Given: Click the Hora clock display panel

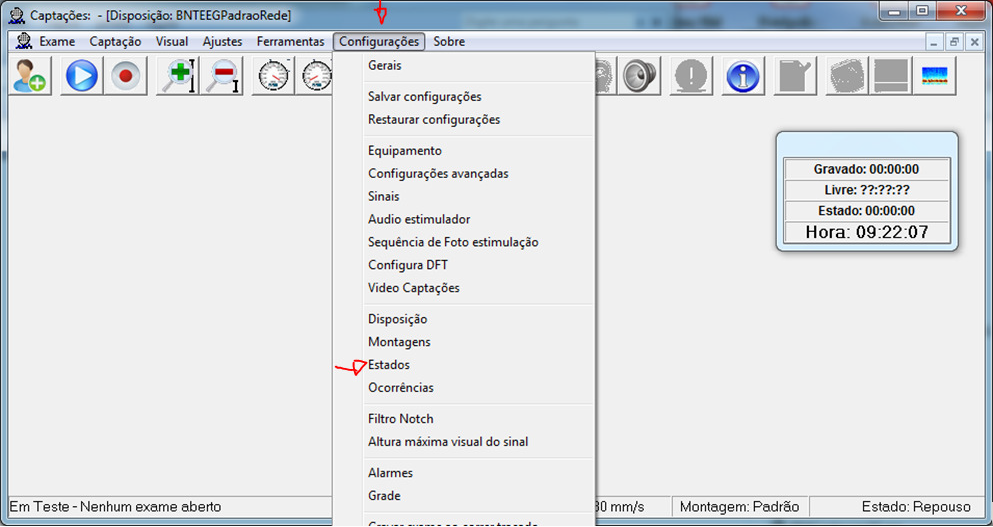Looking at the screenshot, I should coord(867,233).
